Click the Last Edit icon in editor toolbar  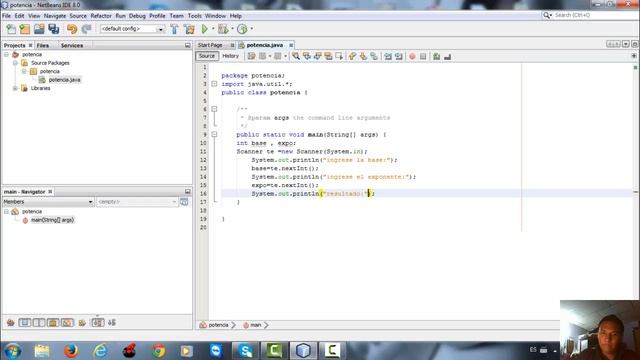click(x=251, y=56)
